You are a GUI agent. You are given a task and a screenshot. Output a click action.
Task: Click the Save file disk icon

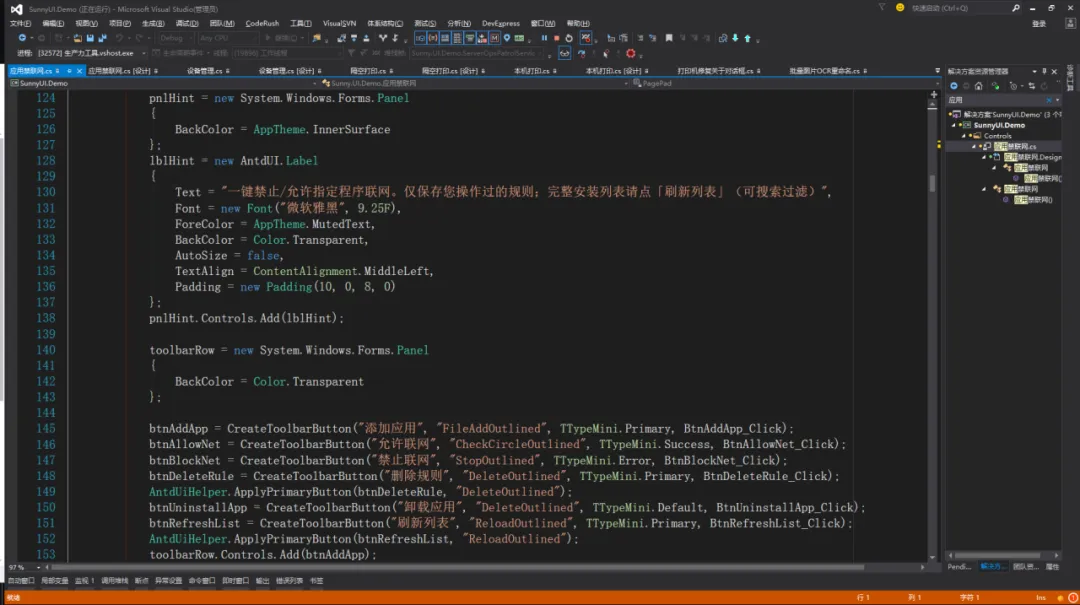pos(90,39)
